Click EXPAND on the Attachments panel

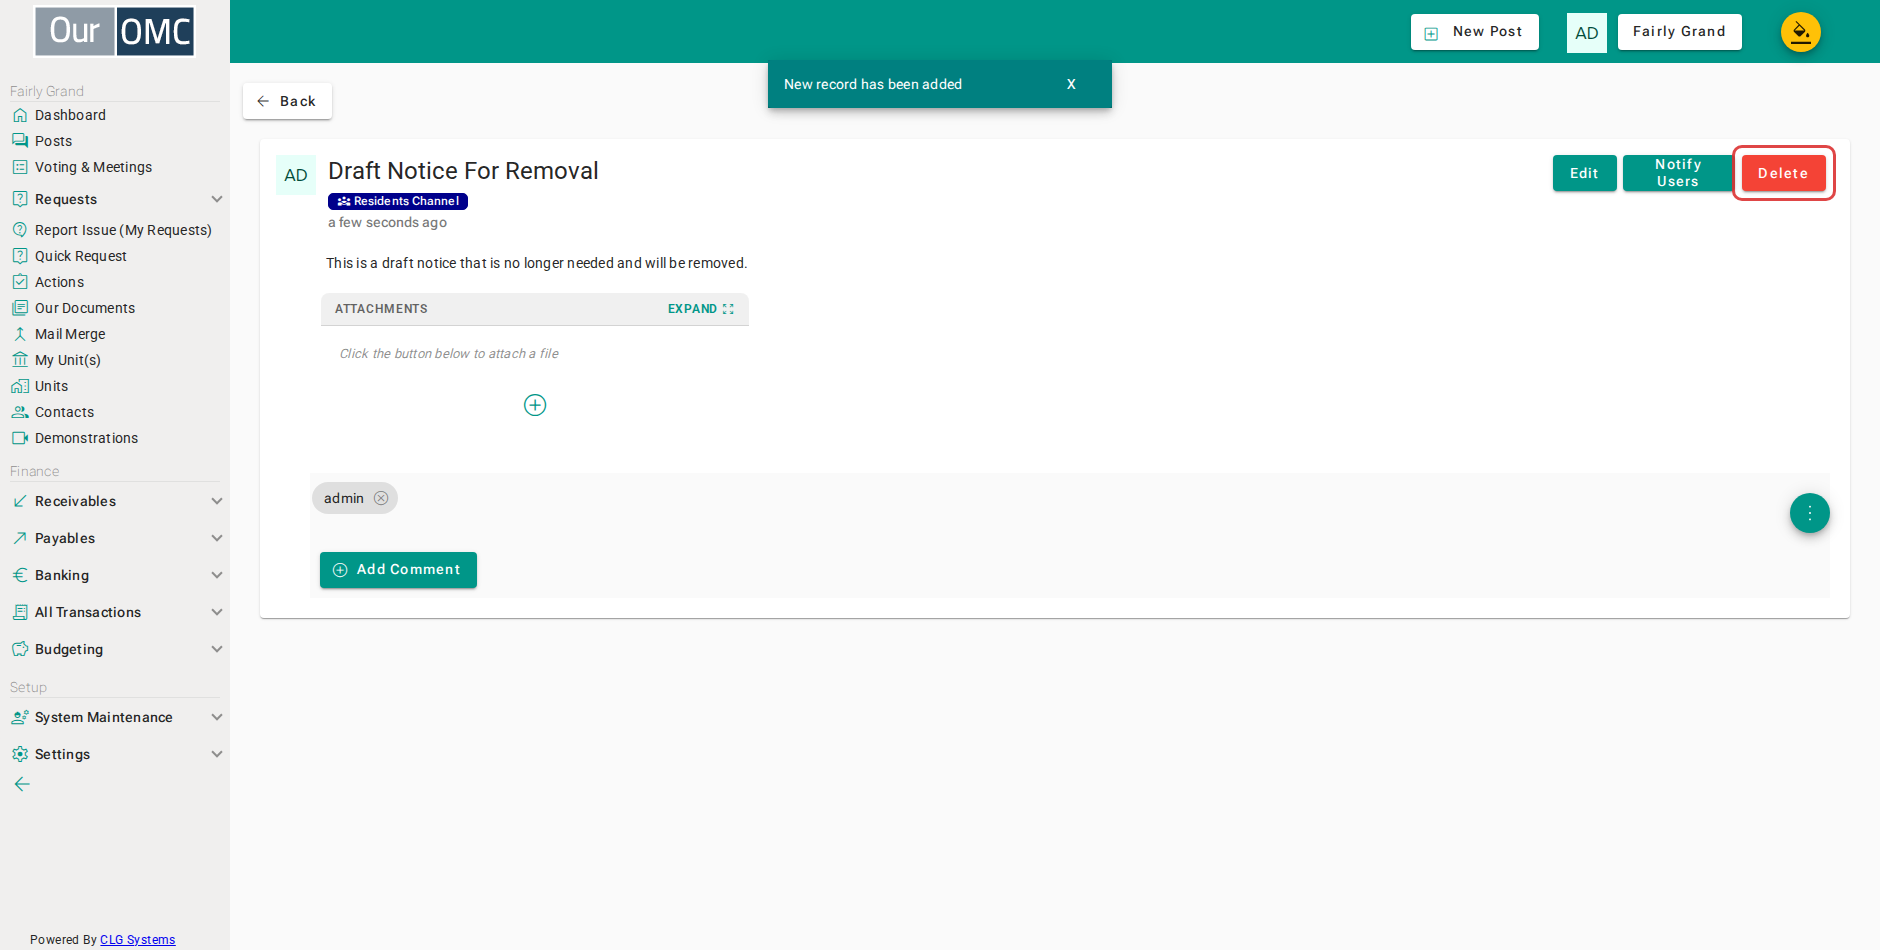click(700, 309)
